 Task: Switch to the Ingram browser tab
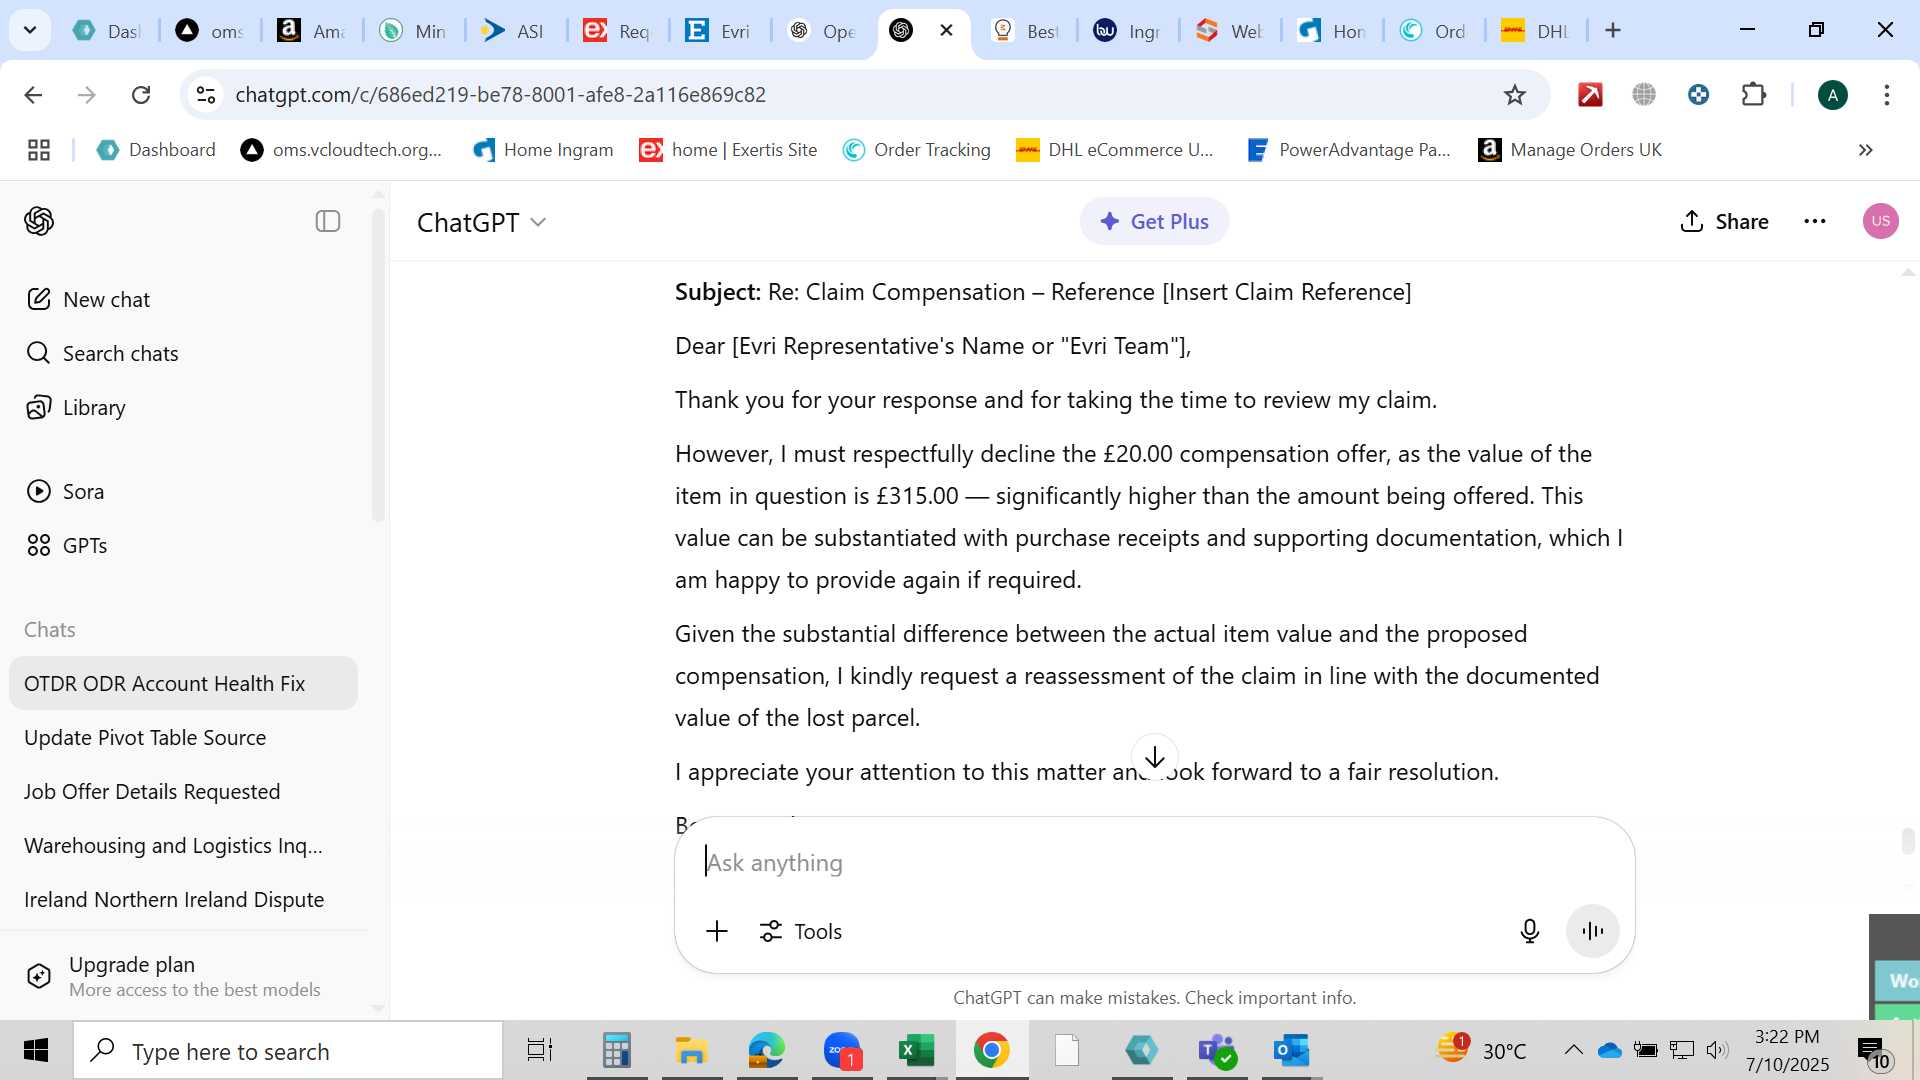[x=1127, y=31]
